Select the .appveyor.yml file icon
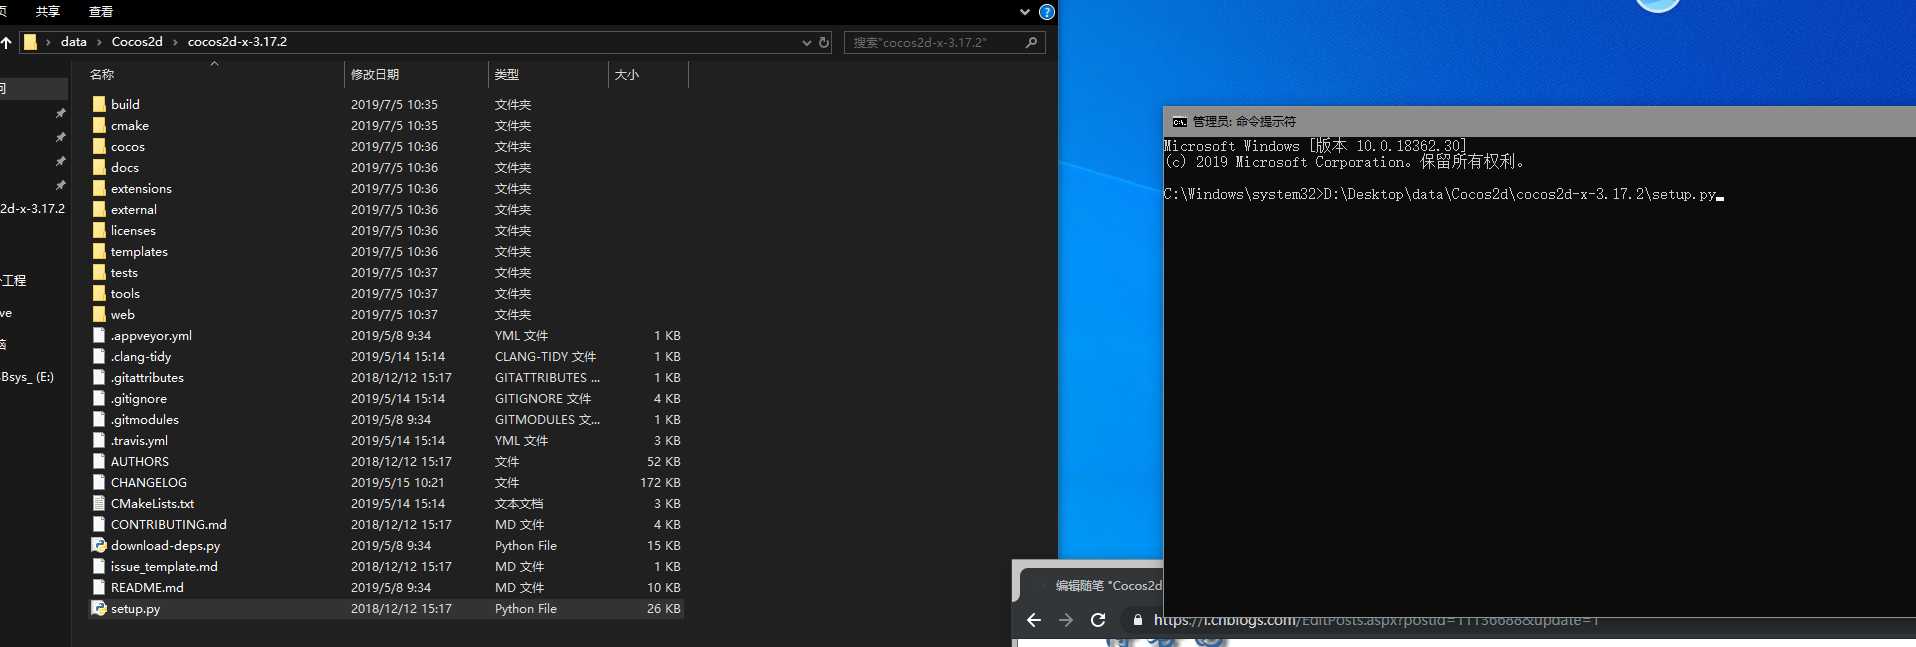 pyautogui.click(x=99, y=335)
